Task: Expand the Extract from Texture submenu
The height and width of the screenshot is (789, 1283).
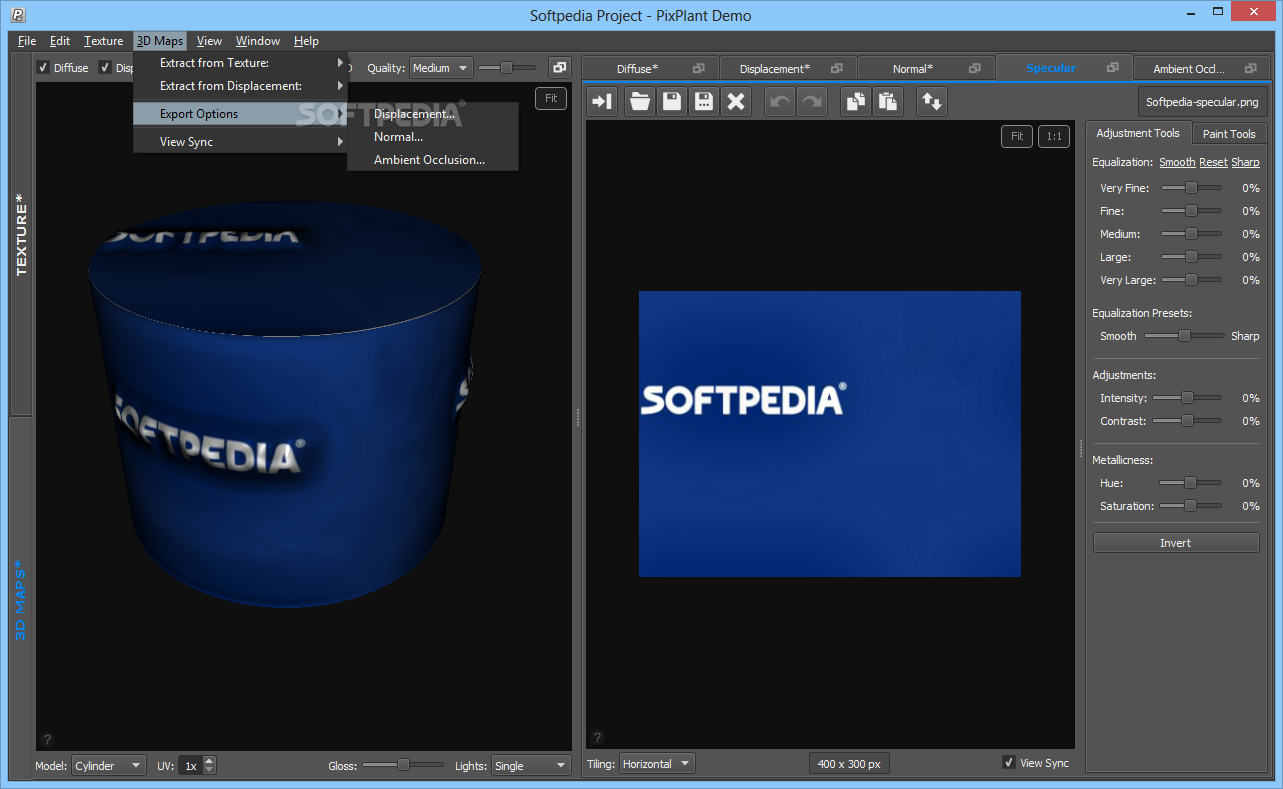Action: tap(240, 63)
